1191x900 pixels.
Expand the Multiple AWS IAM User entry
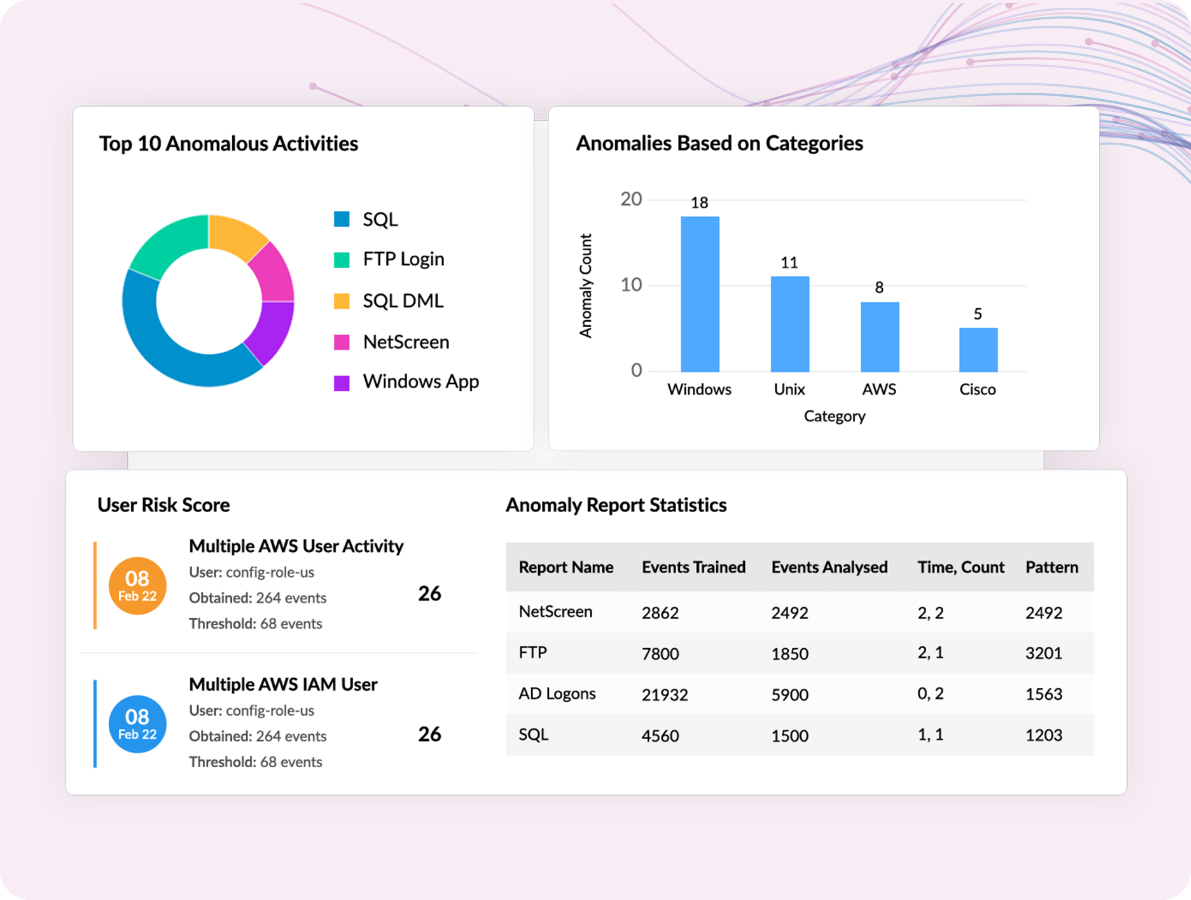pyautogui.click(x=283, y=684)
